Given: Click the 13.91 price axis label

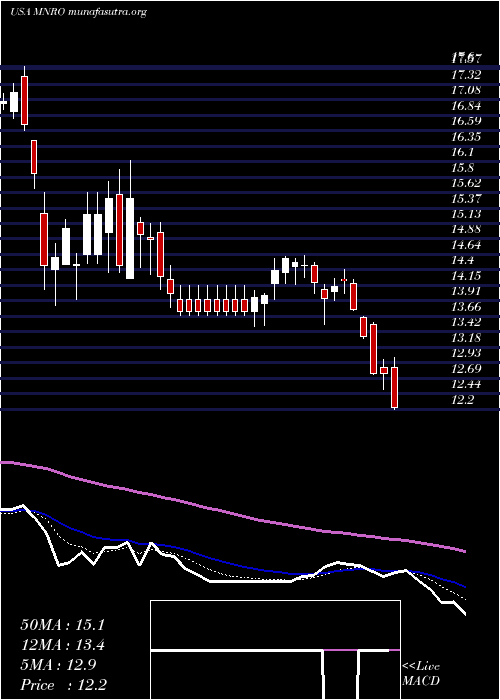Looking at the screenshot, I should pyautogui.click(x=466, y=292).
